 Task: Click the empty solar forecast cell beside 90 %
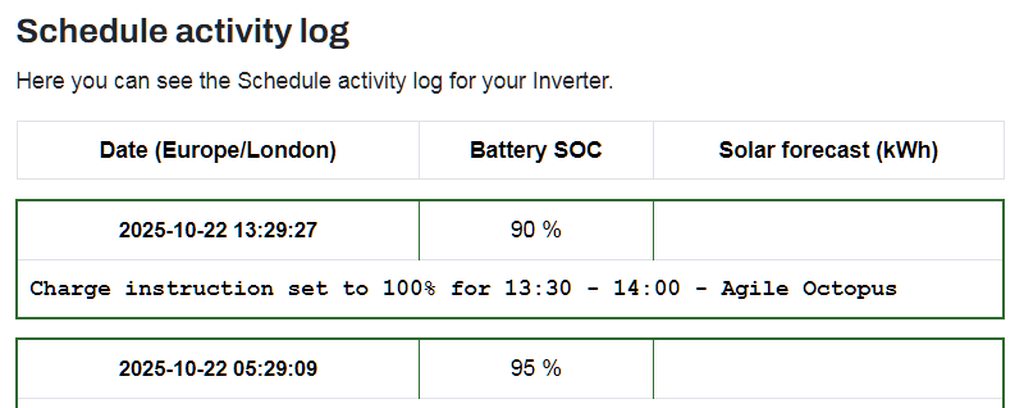[x=828, y=230]
